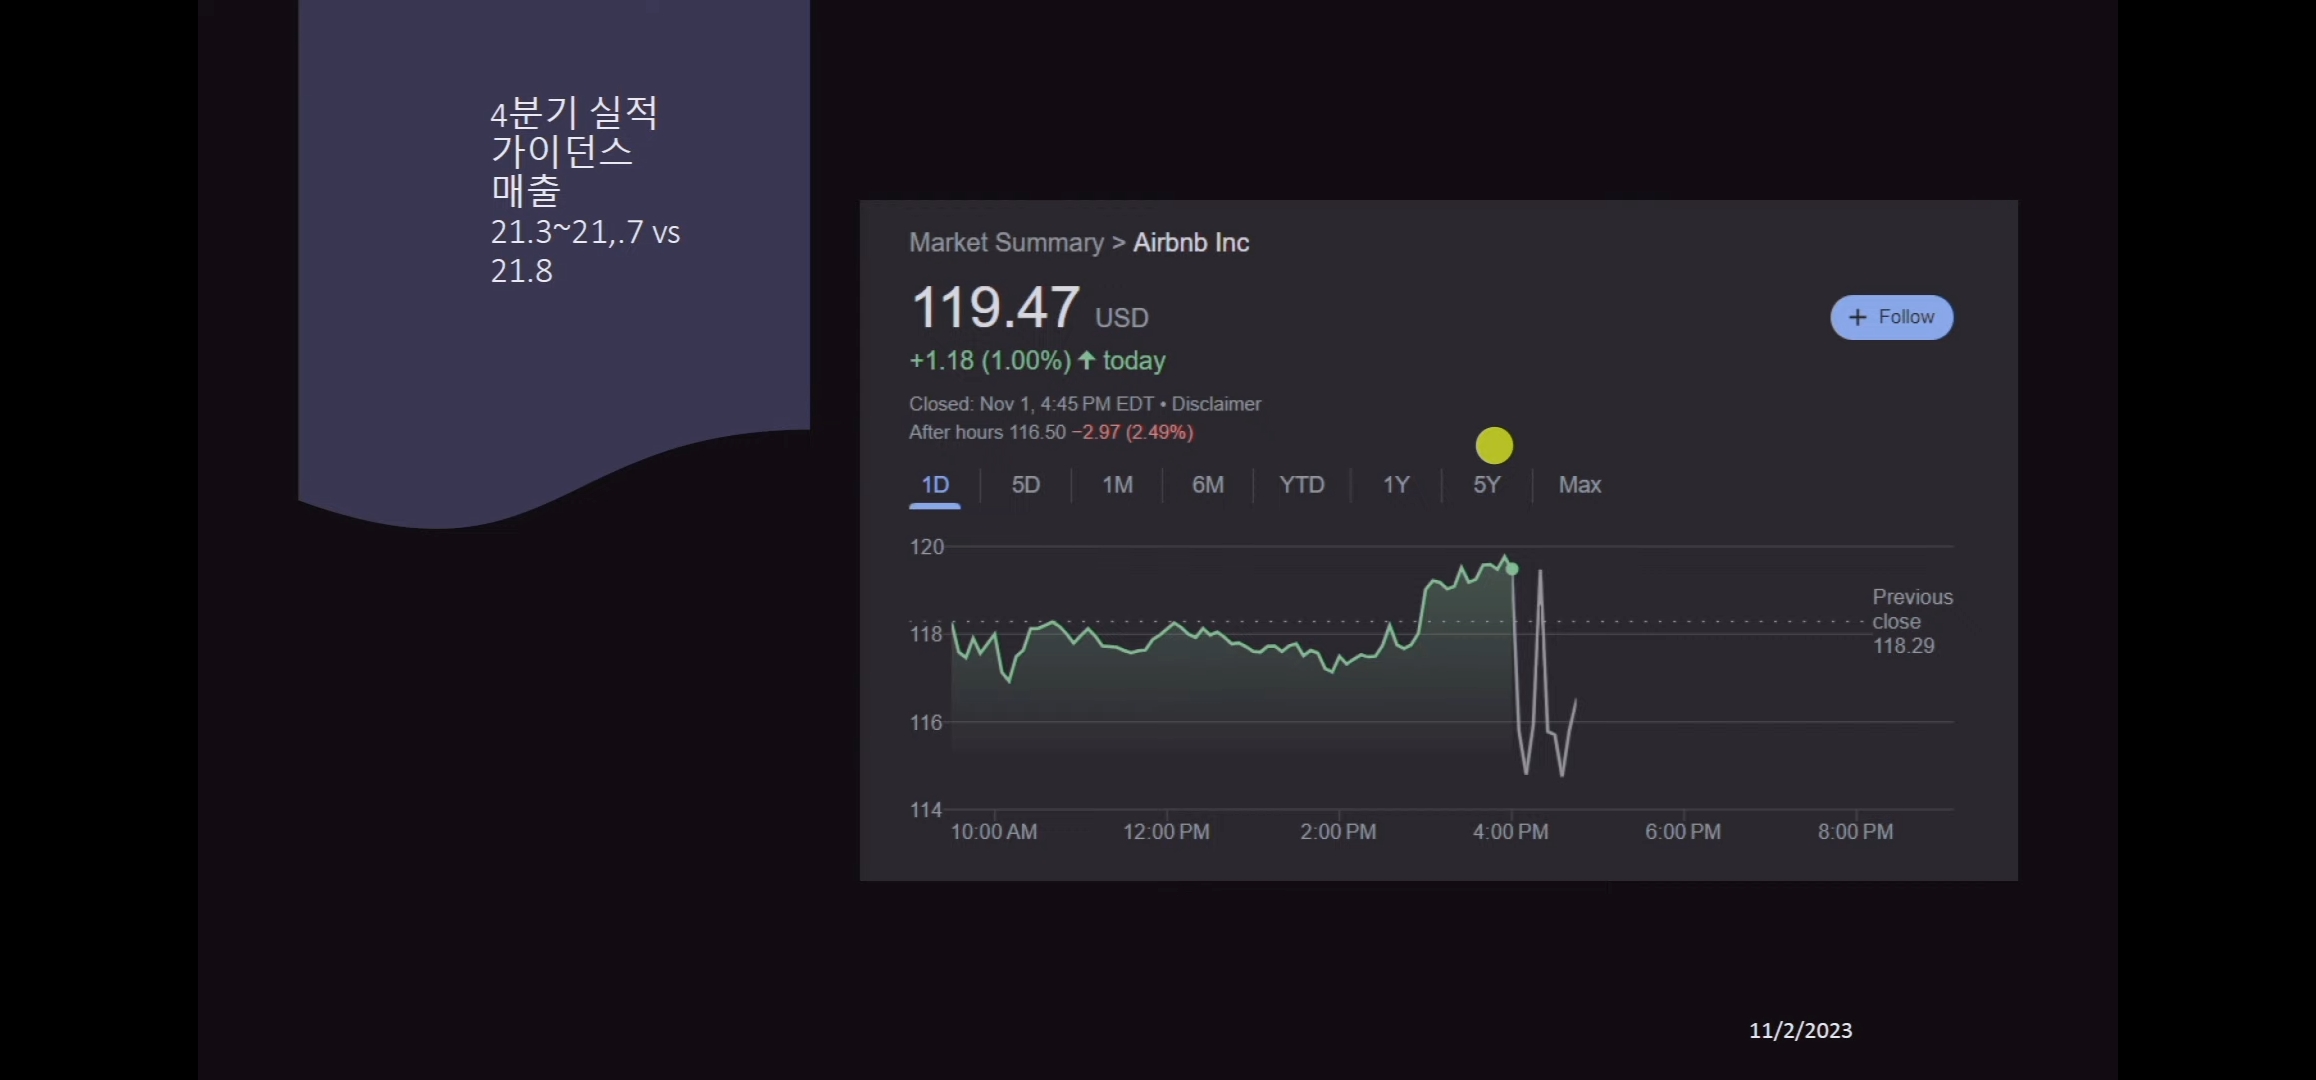
Task: Click the green closing price dot on chart
Action: point(1512,569)
